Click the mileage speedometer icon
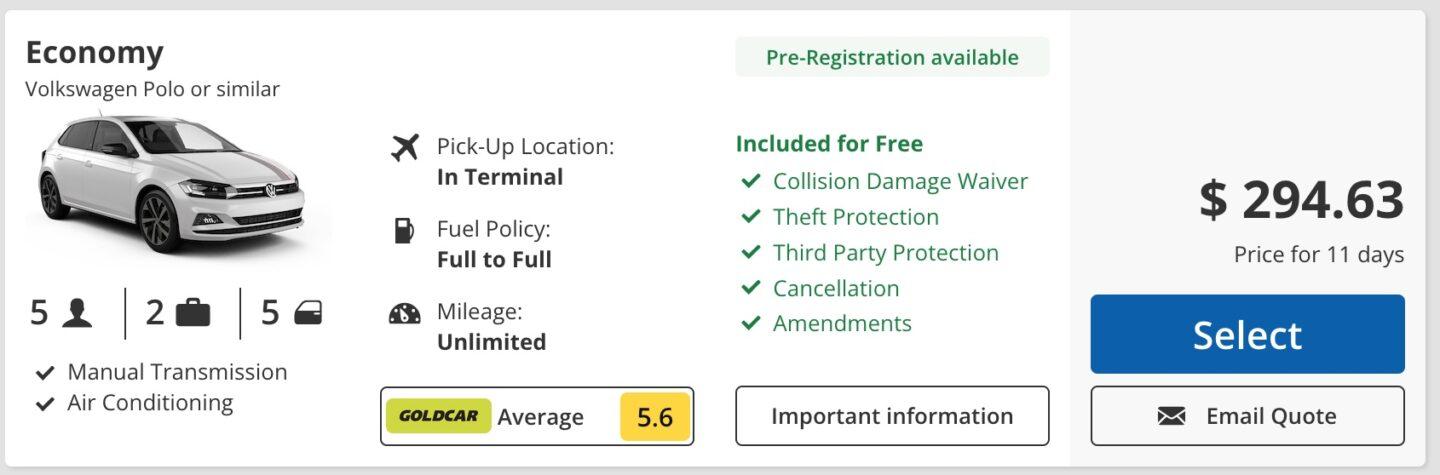Viewport: 1440px width, 475px height. [405, 313]
